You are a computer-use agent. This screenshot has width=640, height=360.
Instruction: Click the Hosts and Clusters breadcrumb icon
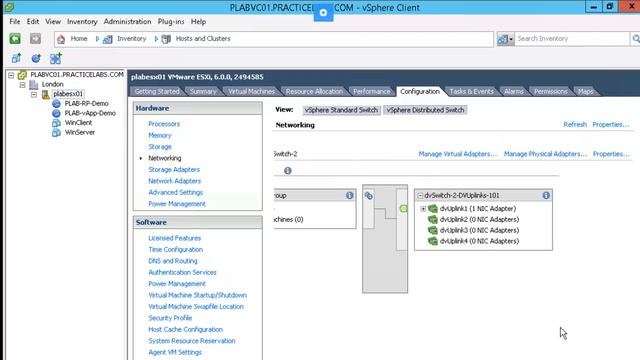click(x=166, y=39)
